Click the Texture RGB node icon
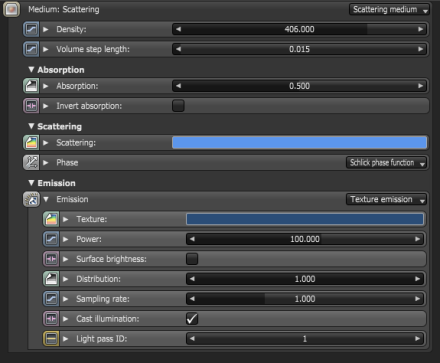The height and width of the screenshot is (363, 440). click(51, 219)
